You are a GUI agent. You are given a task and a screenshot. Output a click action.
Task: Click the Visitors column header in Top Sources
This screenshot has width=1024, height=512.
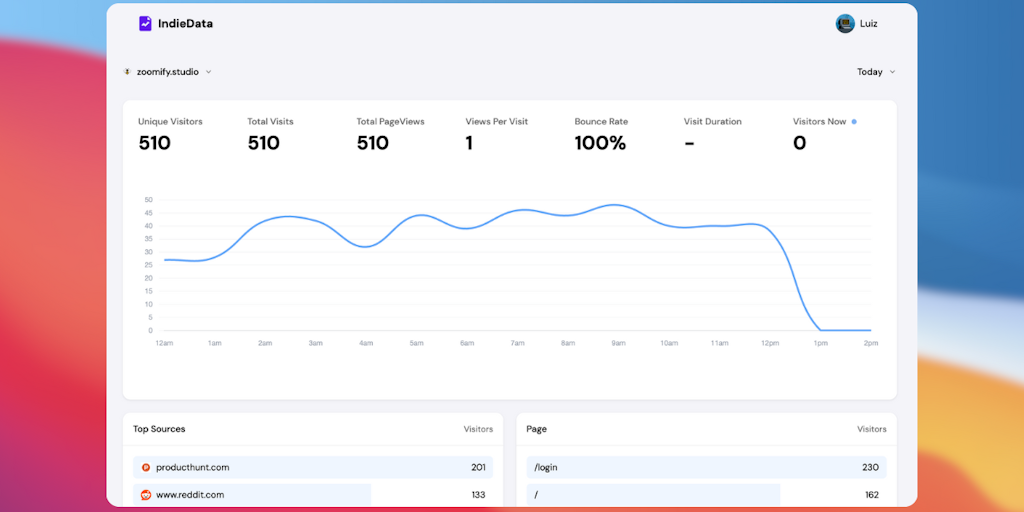478,429
